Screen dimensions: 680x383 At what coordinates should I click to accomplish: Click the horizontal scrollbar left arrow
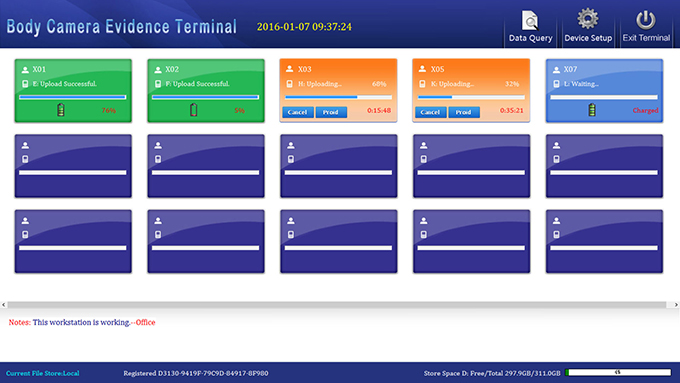pyautogui.click(x=4, y=305)
